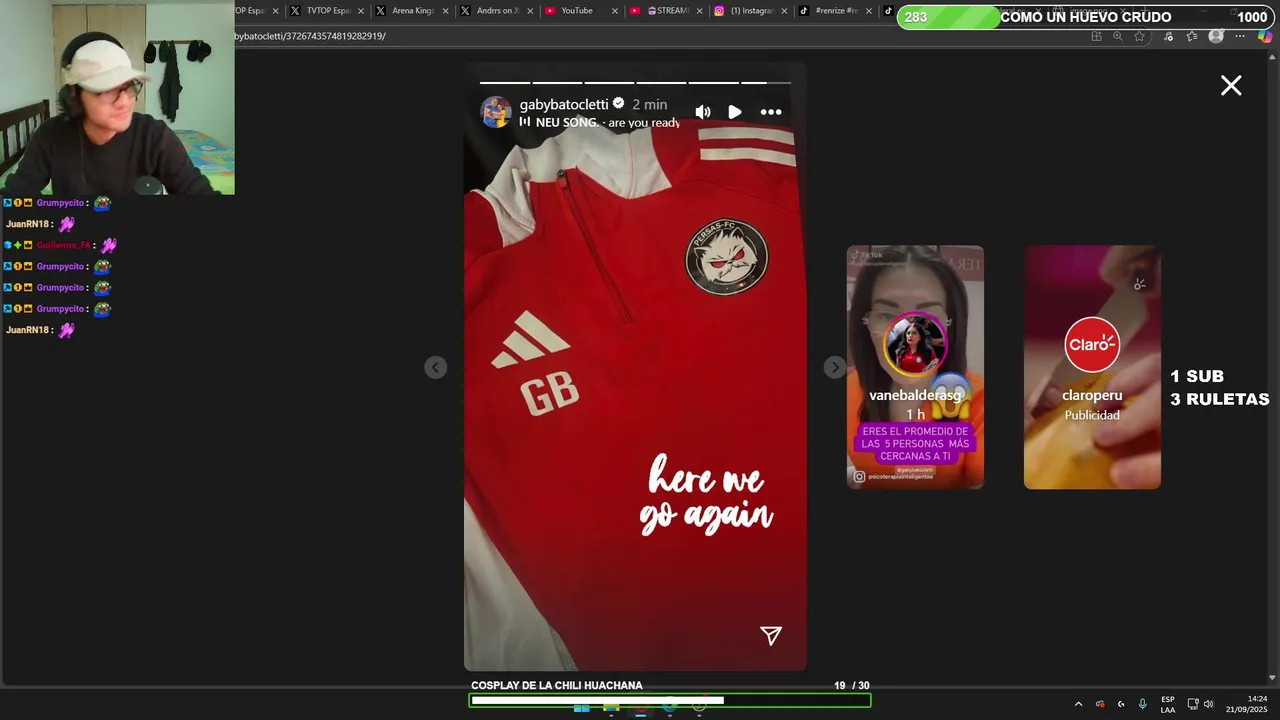The image size is (1280, 720).
Task: Click the 283 subscriber goal bar
Action: 1086,17
